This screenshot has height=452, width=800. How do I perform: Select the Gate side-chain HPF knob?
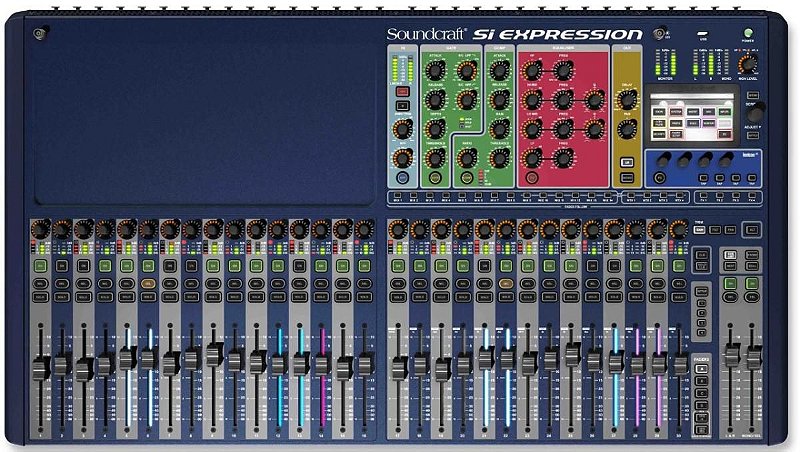[x=466, y=99]
